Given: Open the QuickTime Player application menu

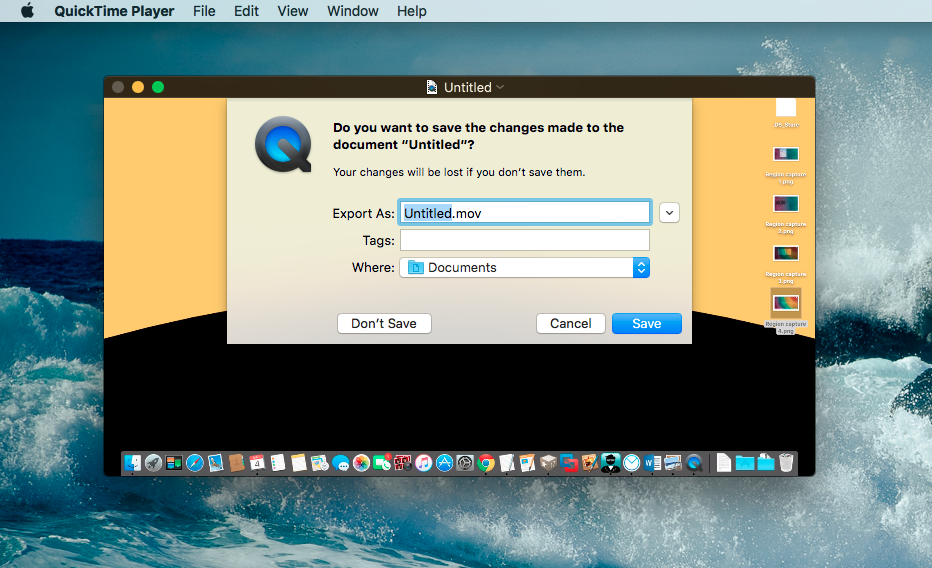Looking at the screenshot, I should coord(114,11).
